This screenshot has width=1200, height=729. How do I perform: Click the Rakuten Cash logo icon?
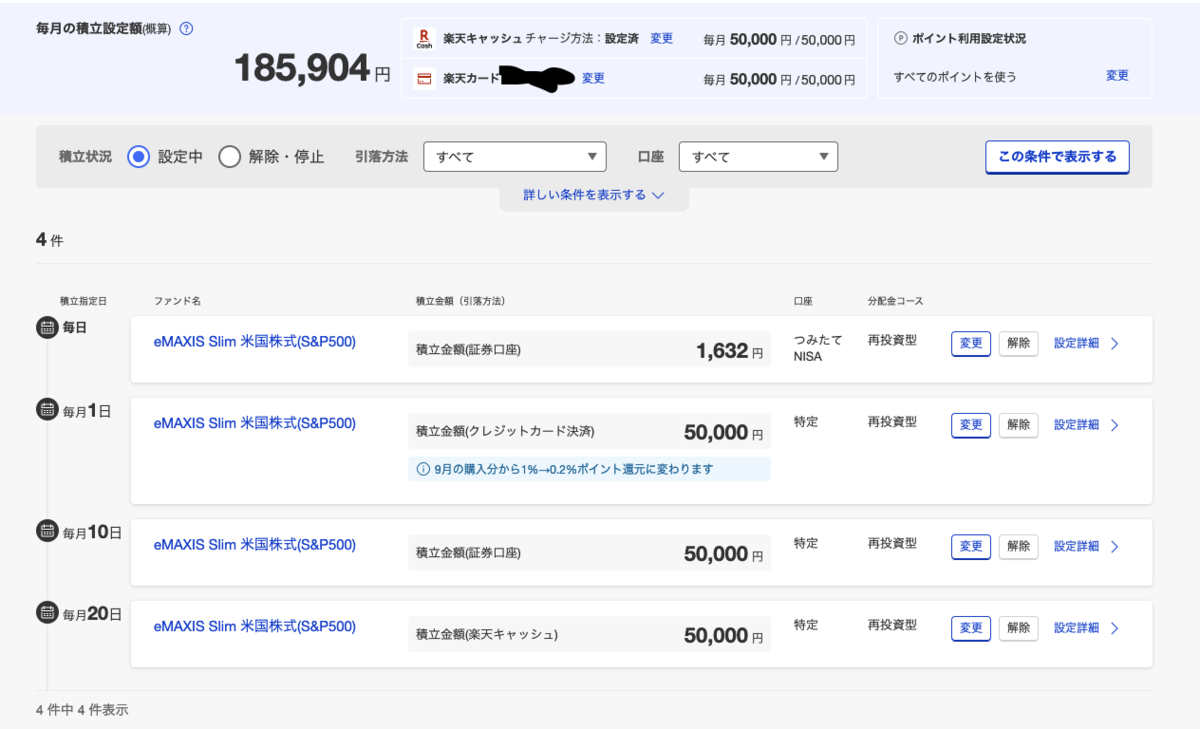pyautogui.click(x=424, y=39)
